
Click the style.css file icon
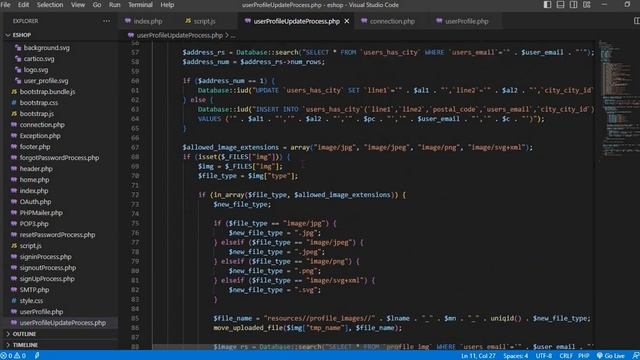coord(14,301)
